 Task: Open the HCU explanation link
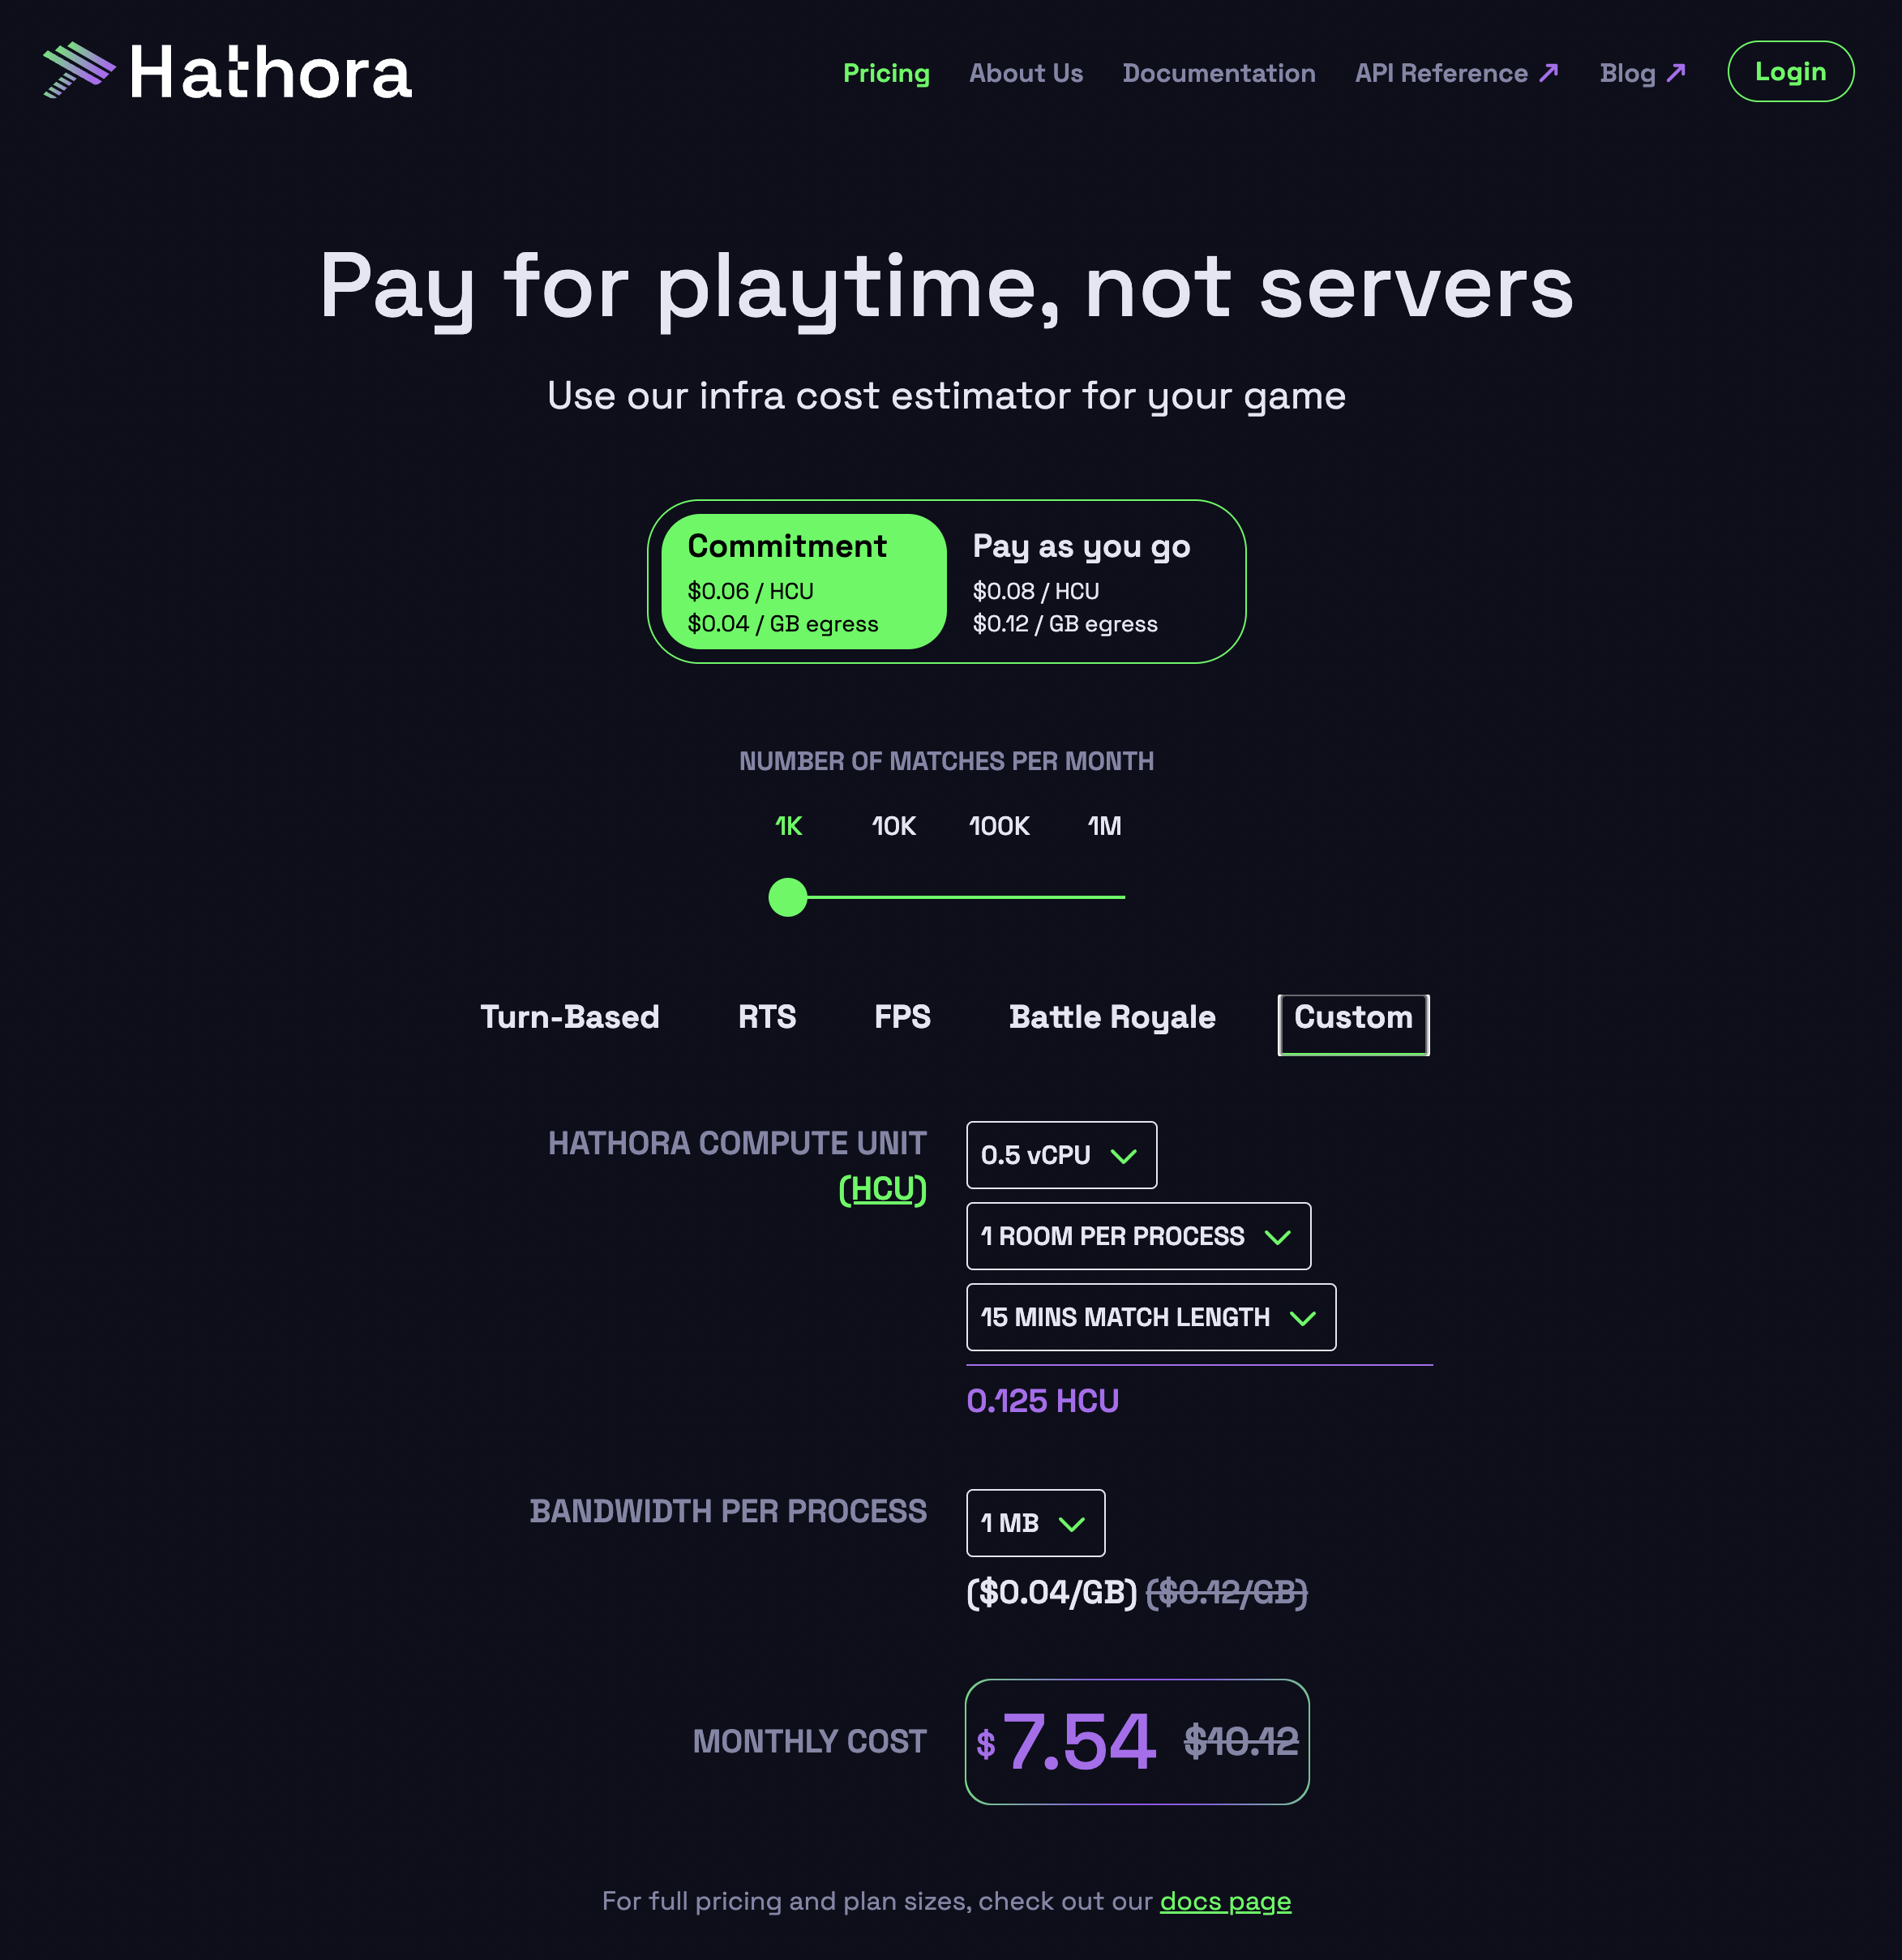(x=884, y=1190)
